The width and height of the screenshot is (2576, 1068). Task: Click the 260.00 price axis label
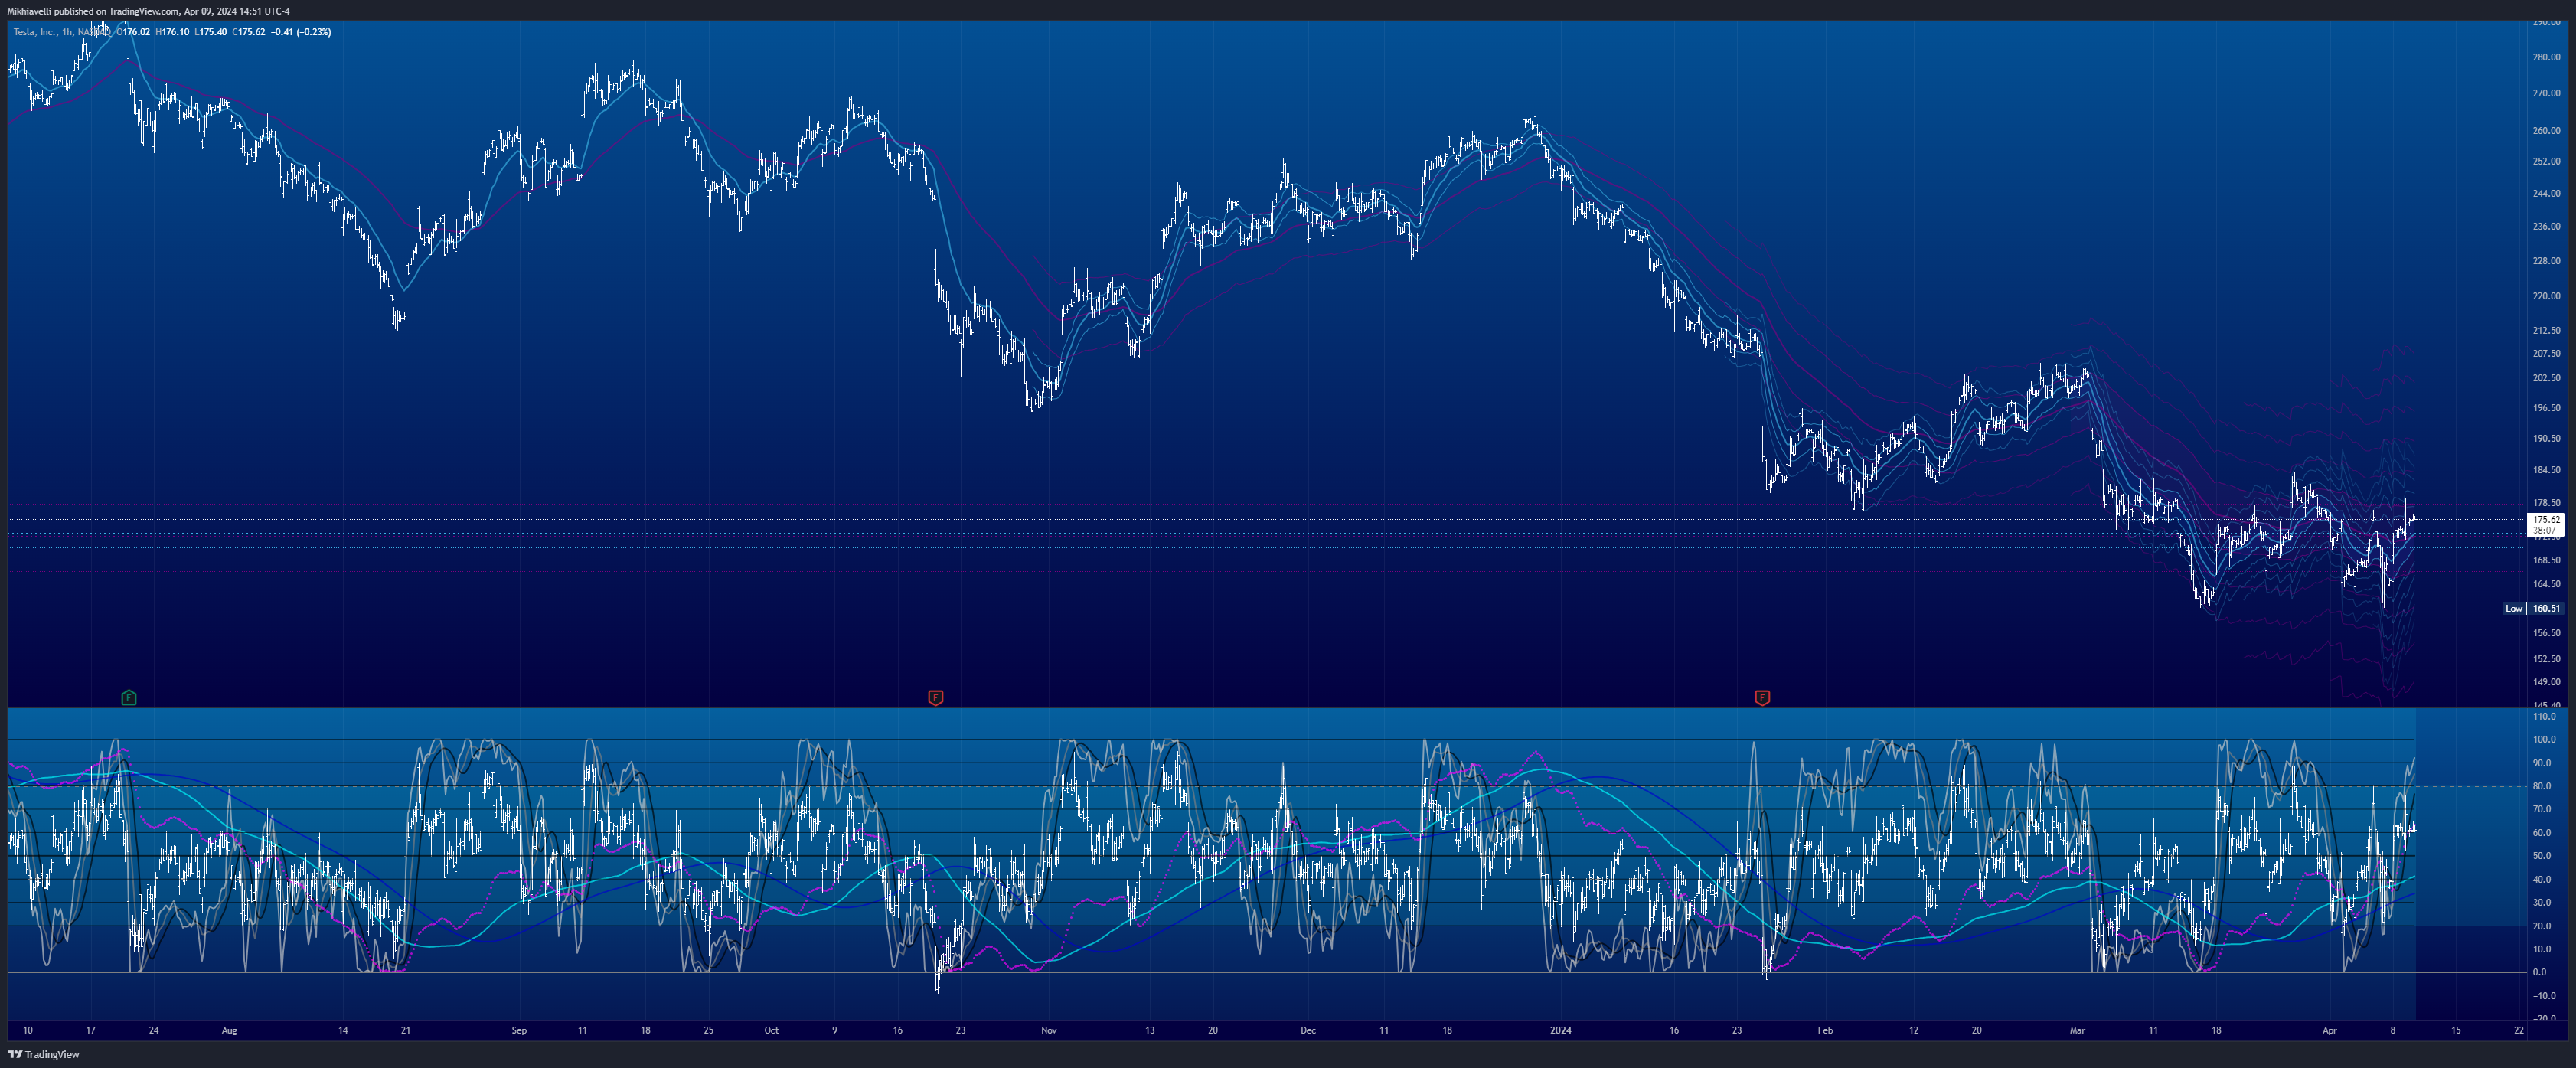(x=2546, y=130)
